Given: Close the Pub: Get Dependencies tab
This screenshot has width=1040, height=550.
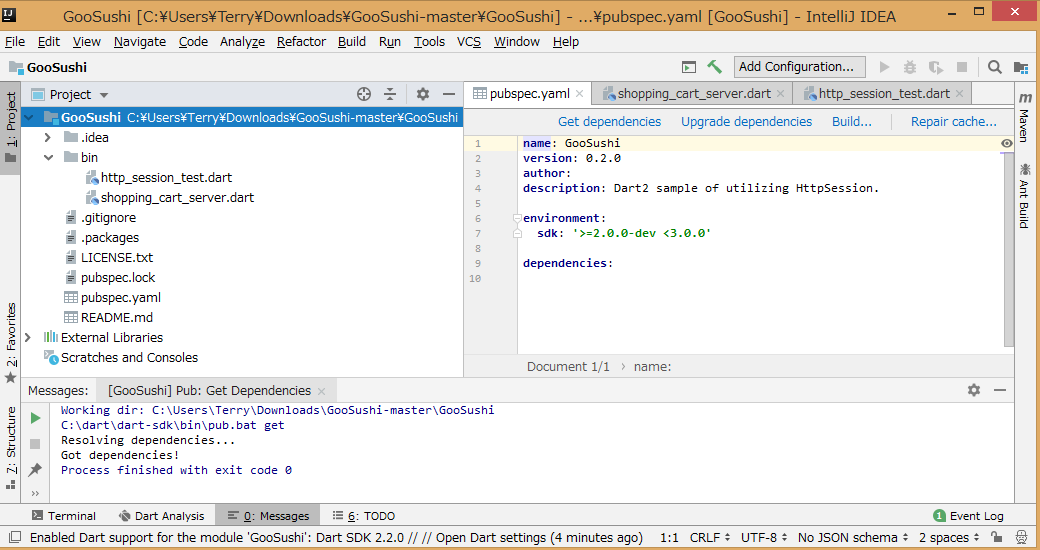Looking at the screenshot, I should [x=322, y=391].
